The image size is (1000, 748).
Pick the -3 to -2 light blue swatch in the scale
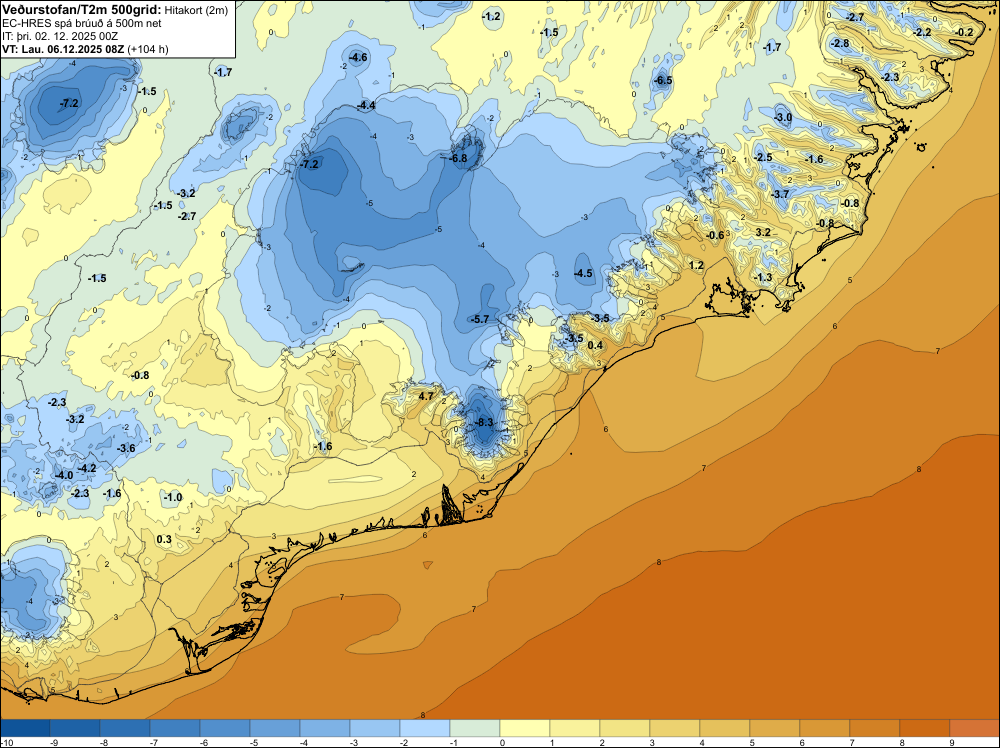pyautogui.click(x=375, y=728)
